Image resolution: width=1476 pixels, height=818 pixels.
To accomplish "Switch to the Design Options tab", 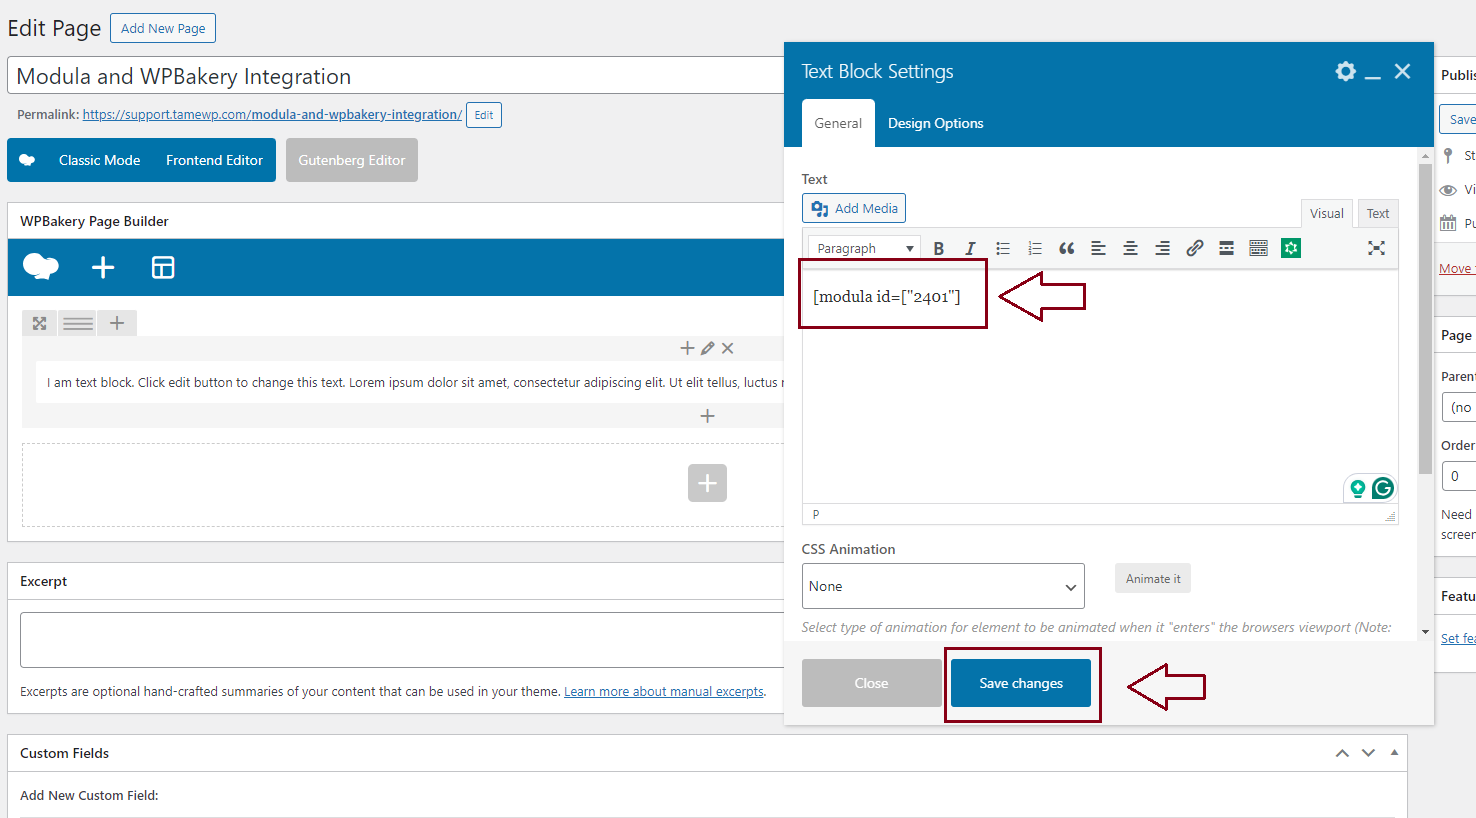I will tap(935, 124).
